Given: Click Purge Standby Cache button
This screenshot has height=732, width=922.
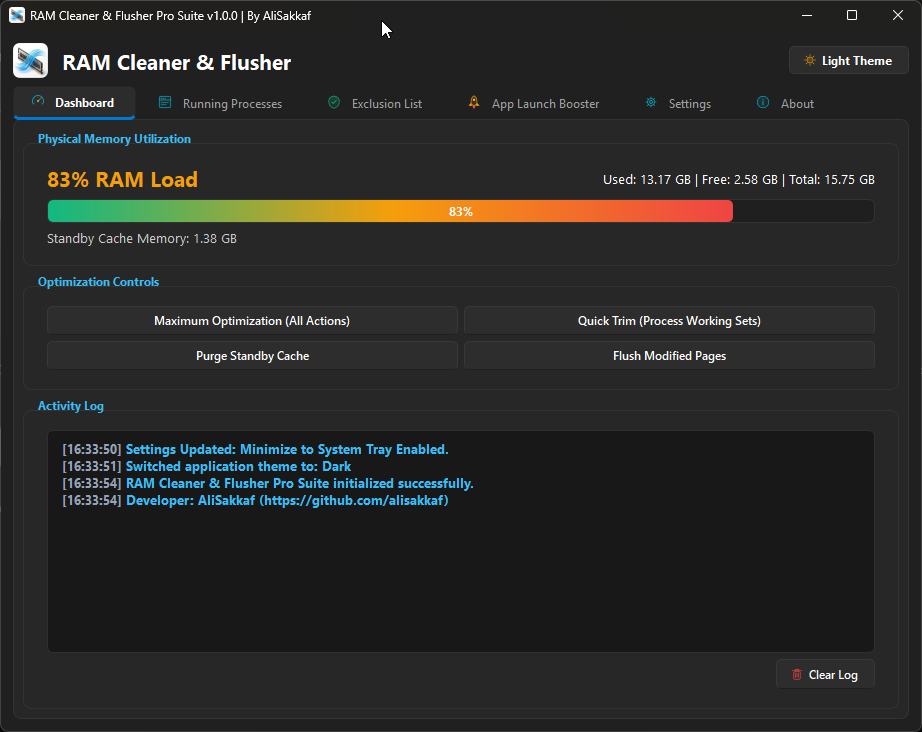Looking at the screenshot, I should [252, 356].
